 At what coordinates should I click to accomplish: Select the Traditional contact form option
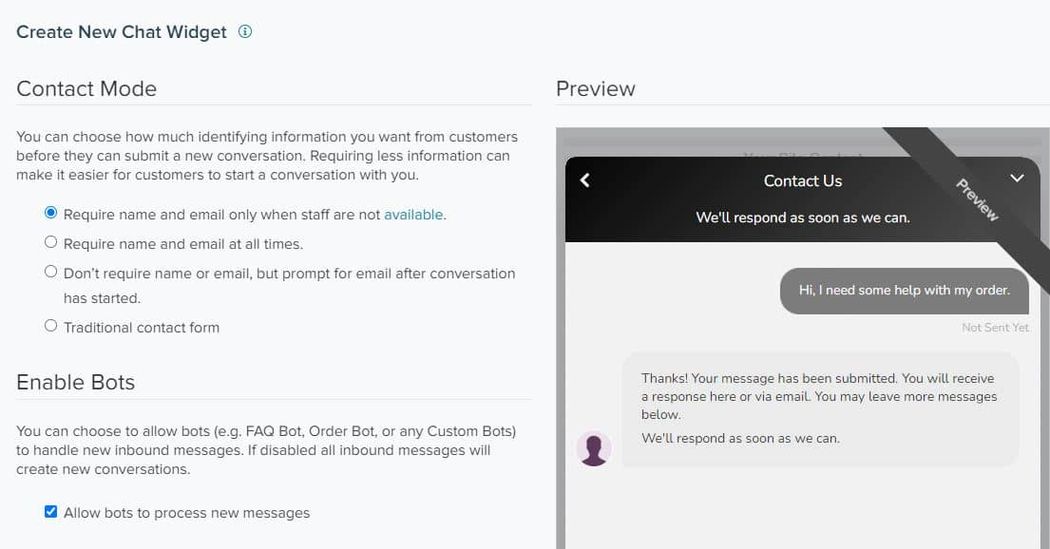click(51, 325)
